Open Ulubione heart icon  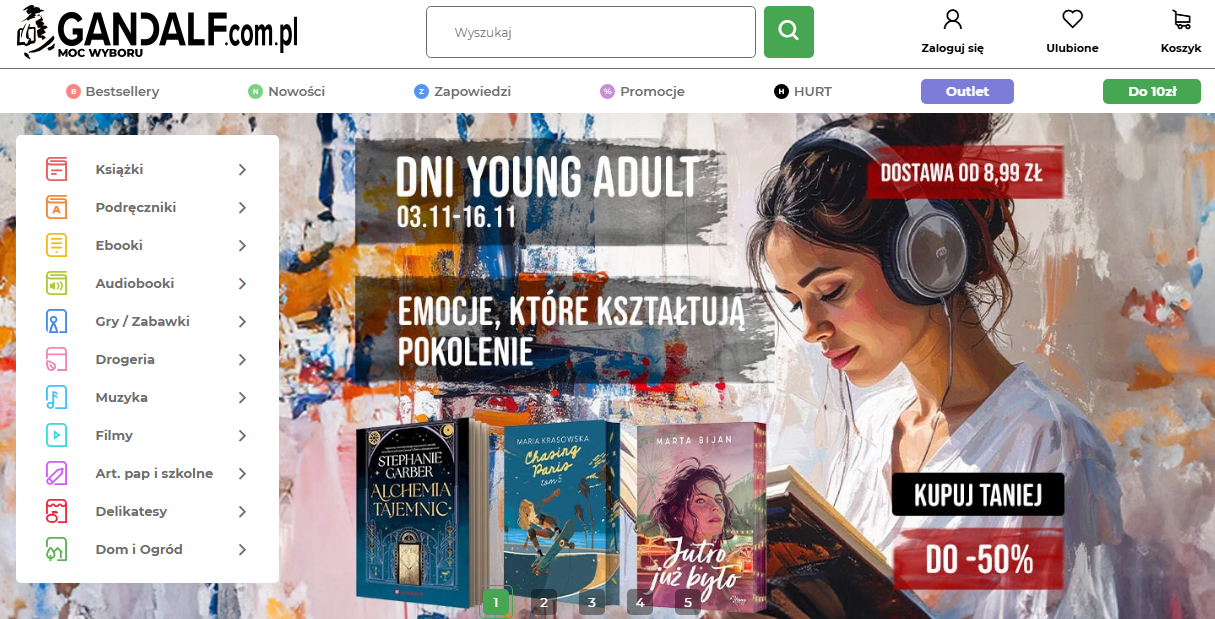pyautogui.click(x=1072, y=19)
